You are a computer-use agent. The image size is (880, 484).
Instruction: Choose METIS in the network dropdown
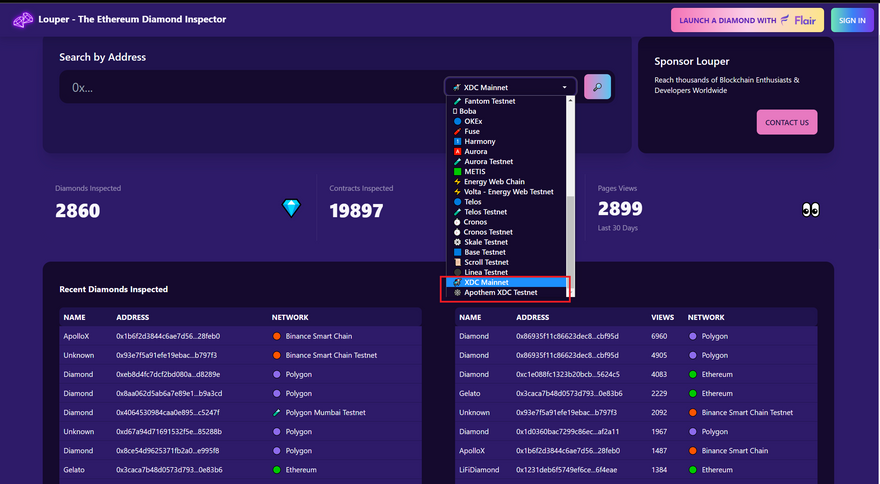474,172
